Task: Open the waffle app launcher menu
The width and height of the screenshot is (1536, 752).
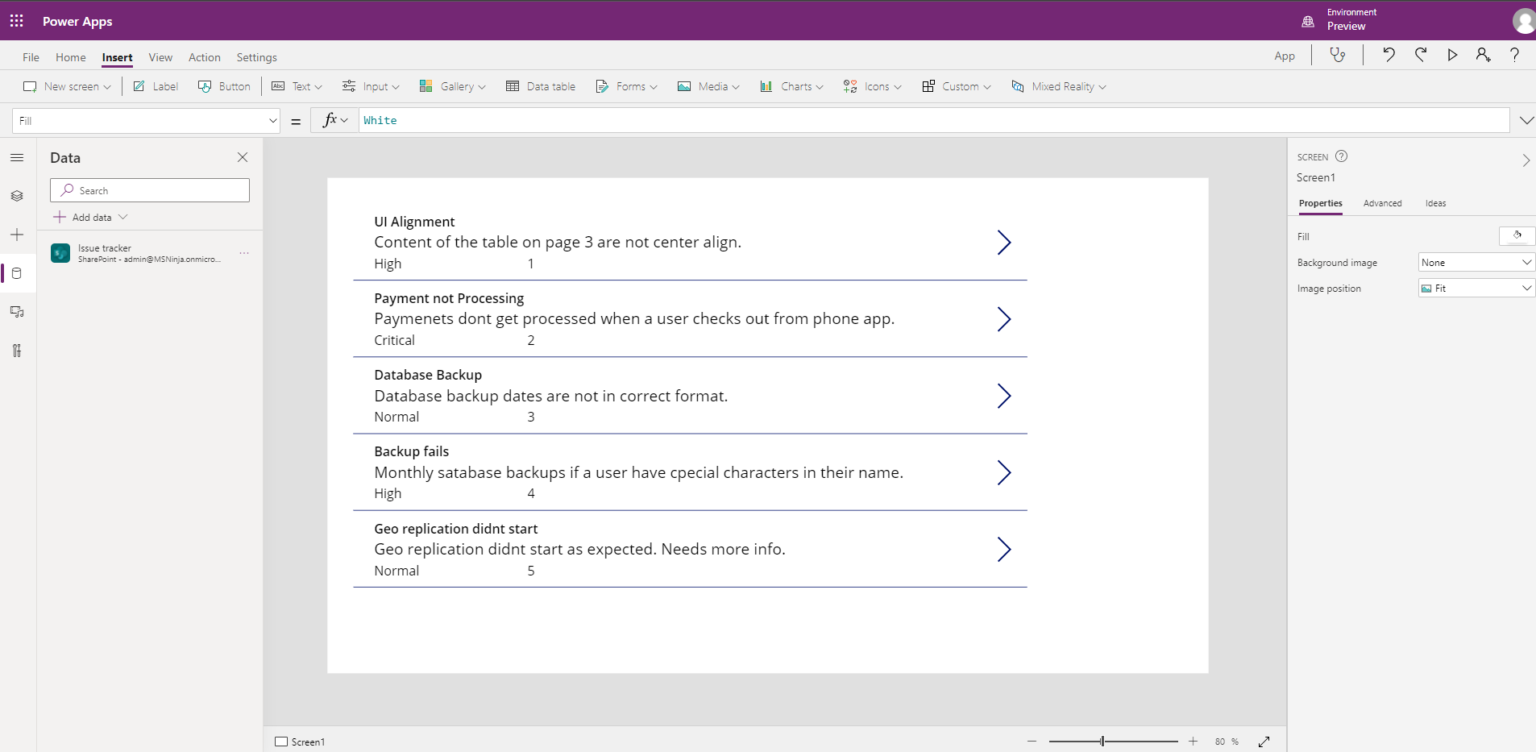Action: pos(14,20)
